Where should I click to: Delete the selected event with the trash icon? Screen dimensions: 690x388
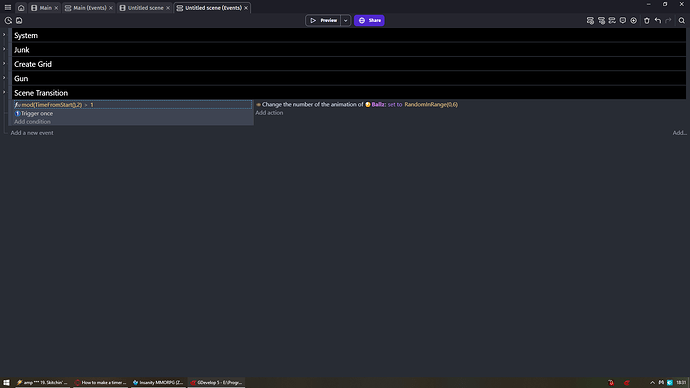[x=646, y=21]
